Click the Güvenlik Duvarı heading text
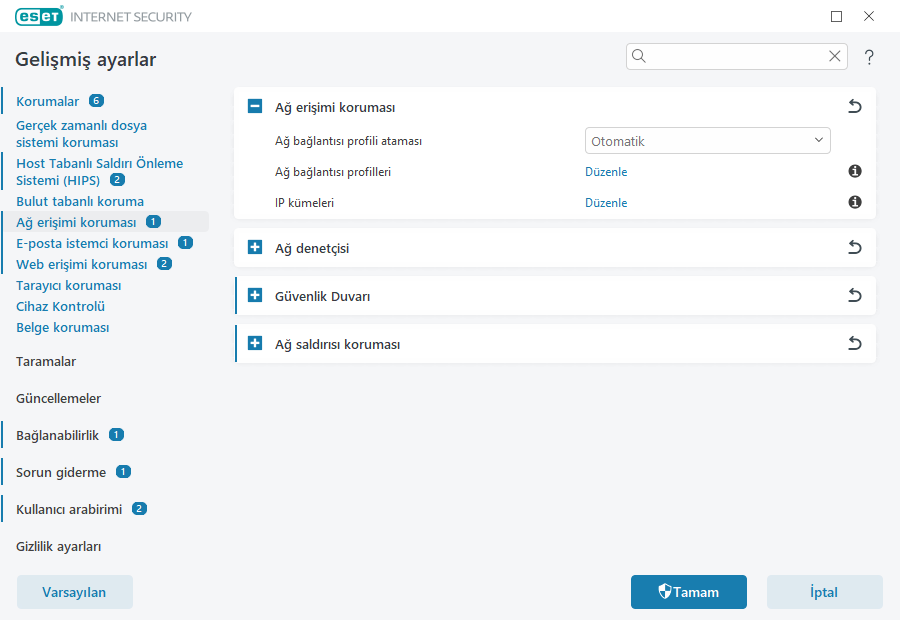Screen dimensions: 900x620 tap(322, 296)
